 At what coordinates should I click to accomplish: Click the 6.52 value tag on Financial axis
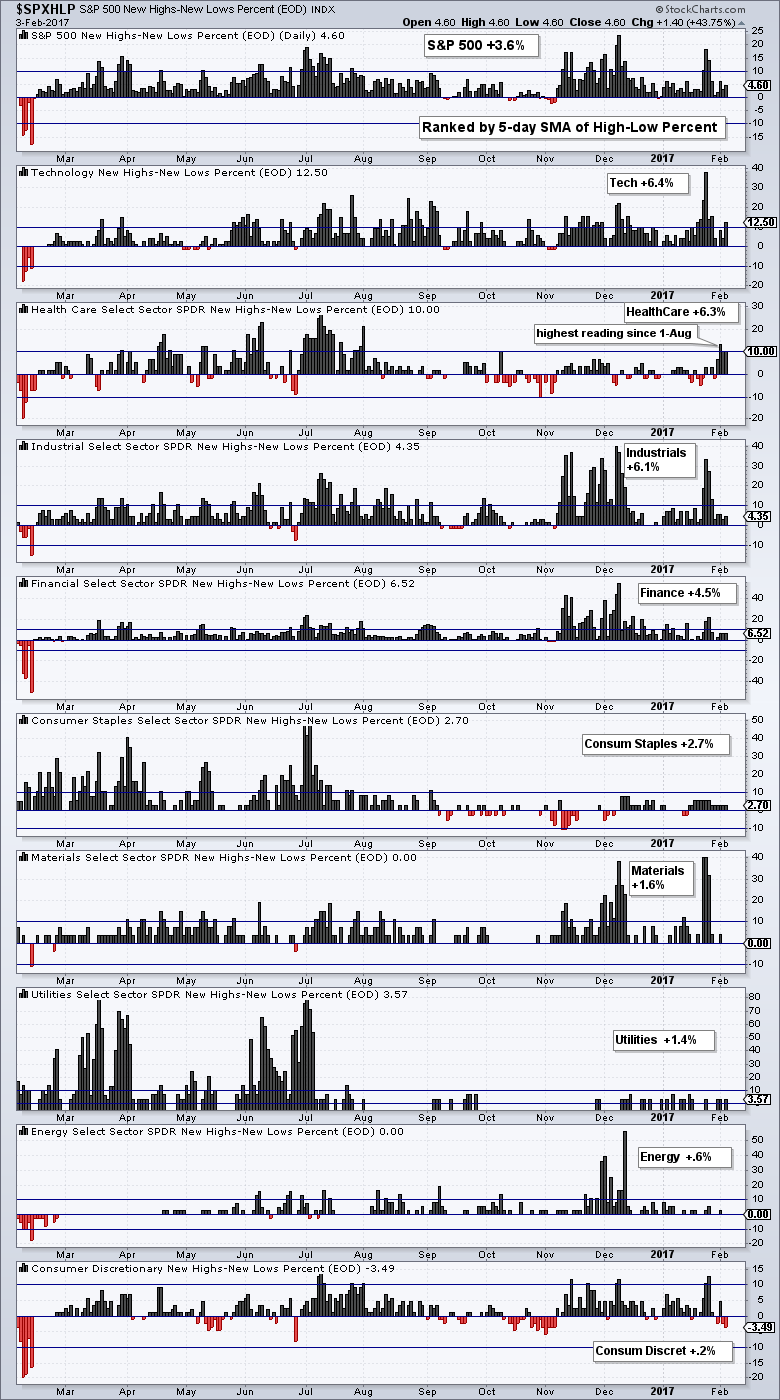pyautogui.click(x=759, y=634)
